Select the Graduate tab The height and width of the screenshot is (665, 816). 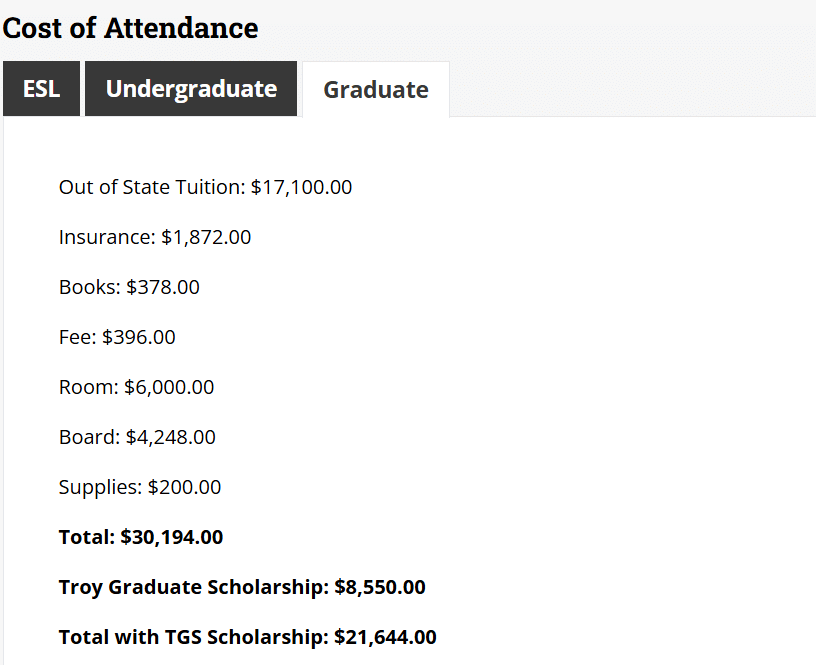point(376,90)
